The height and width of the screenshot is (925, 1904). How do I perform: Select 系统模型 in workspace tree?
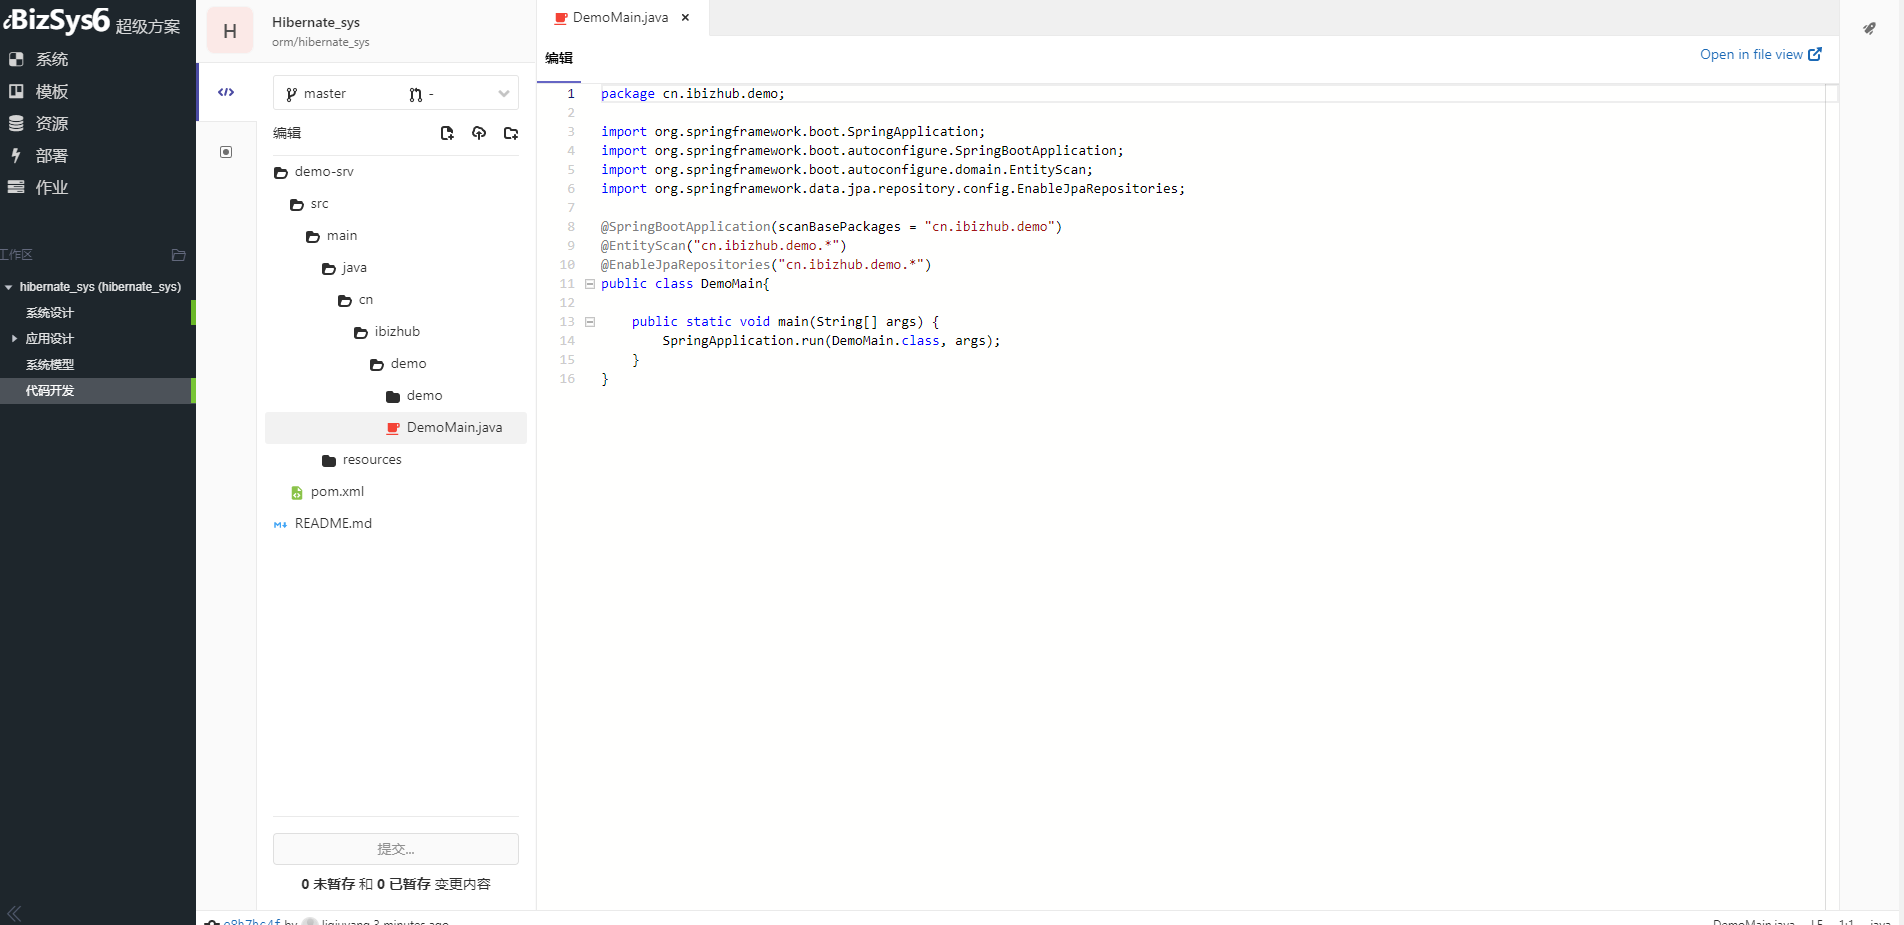click(50, 365)
